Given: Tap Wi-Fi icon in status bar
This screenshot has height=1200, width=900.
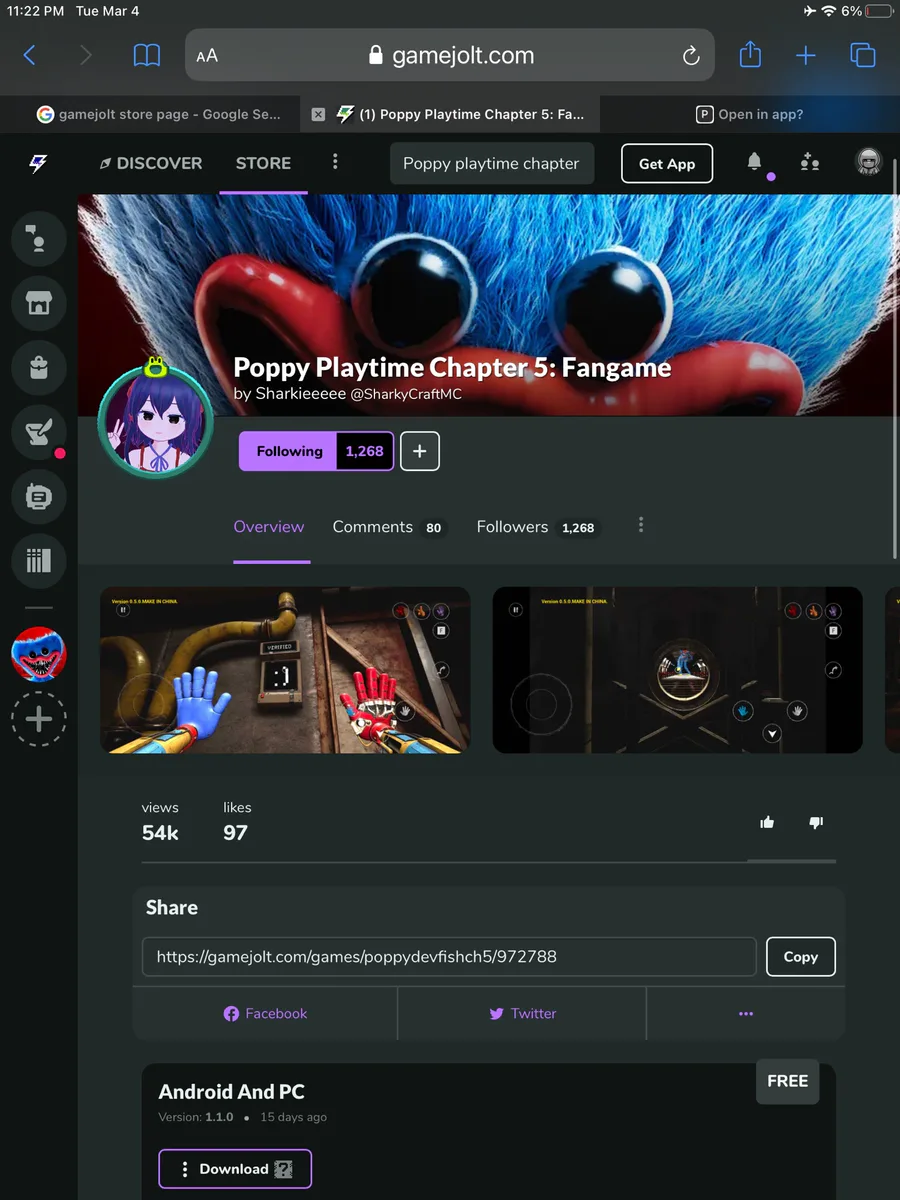Looking at the screenshot, I should [828, 11].
